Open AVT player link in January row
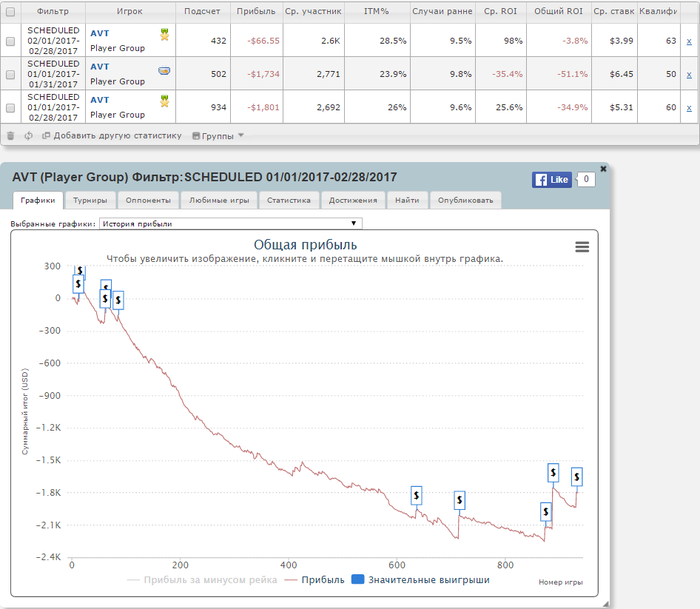Viewport: 700px width, 609px height. click(100, 67)
